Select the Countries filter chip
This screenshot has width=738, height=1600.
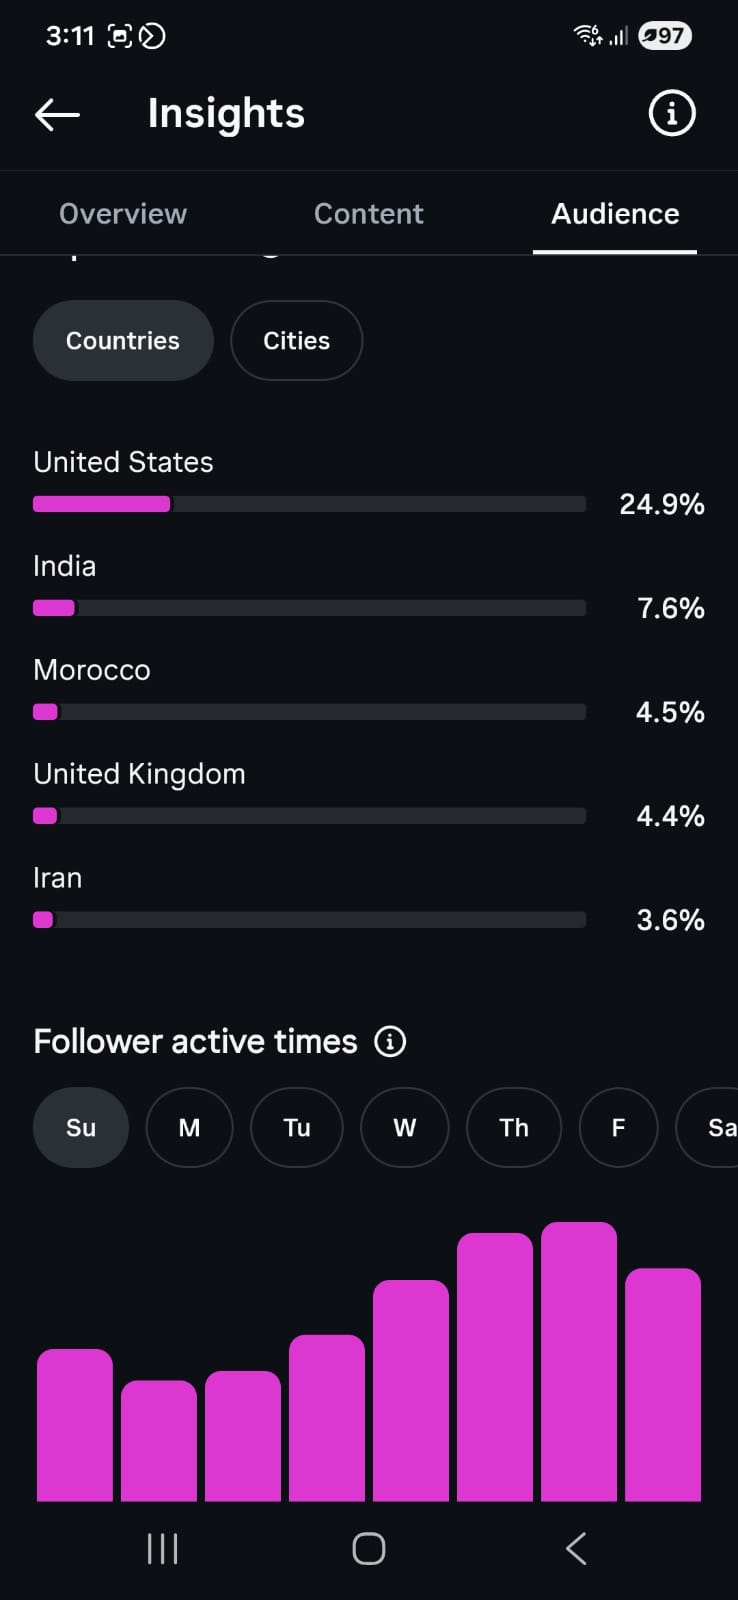[123, 340]
